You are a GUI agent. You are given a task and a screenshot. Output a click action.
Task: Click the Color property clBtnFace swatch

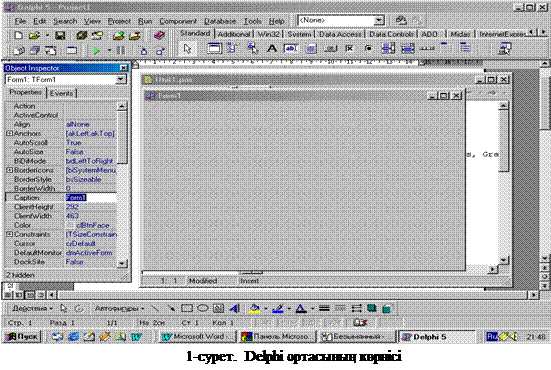[x=70, y=225]
